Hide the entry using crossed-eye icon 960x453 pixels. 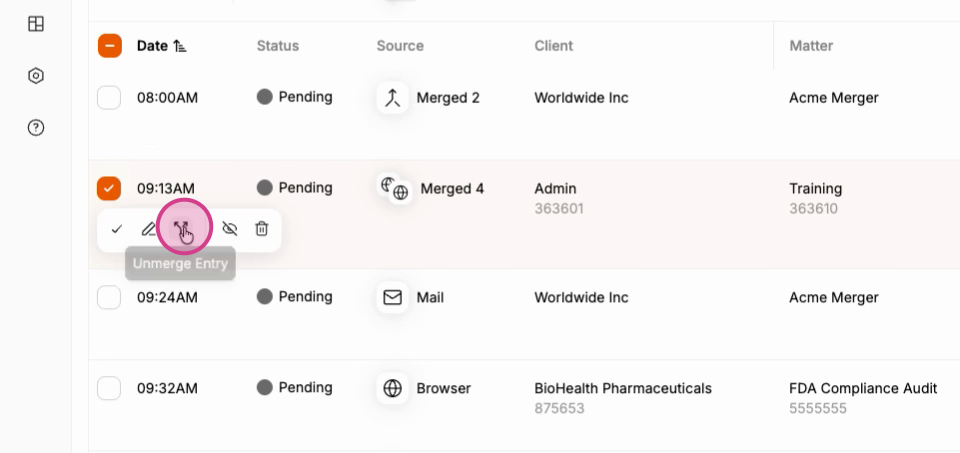point(230,229)
